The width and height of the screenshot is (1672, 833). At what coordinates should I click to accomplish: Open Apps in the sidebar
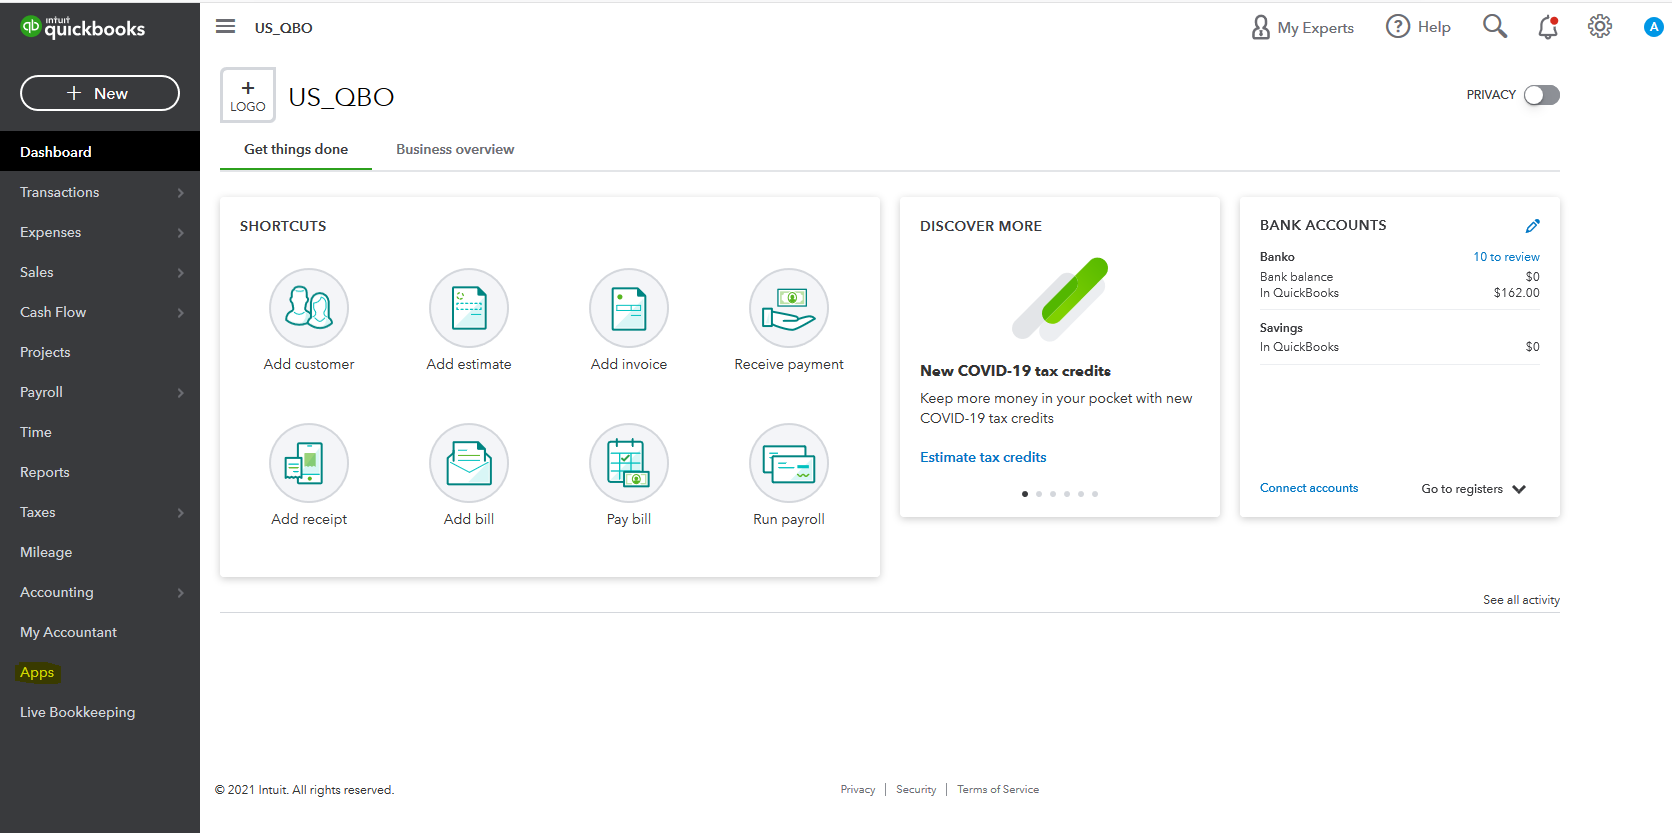(x=100, y=672)
